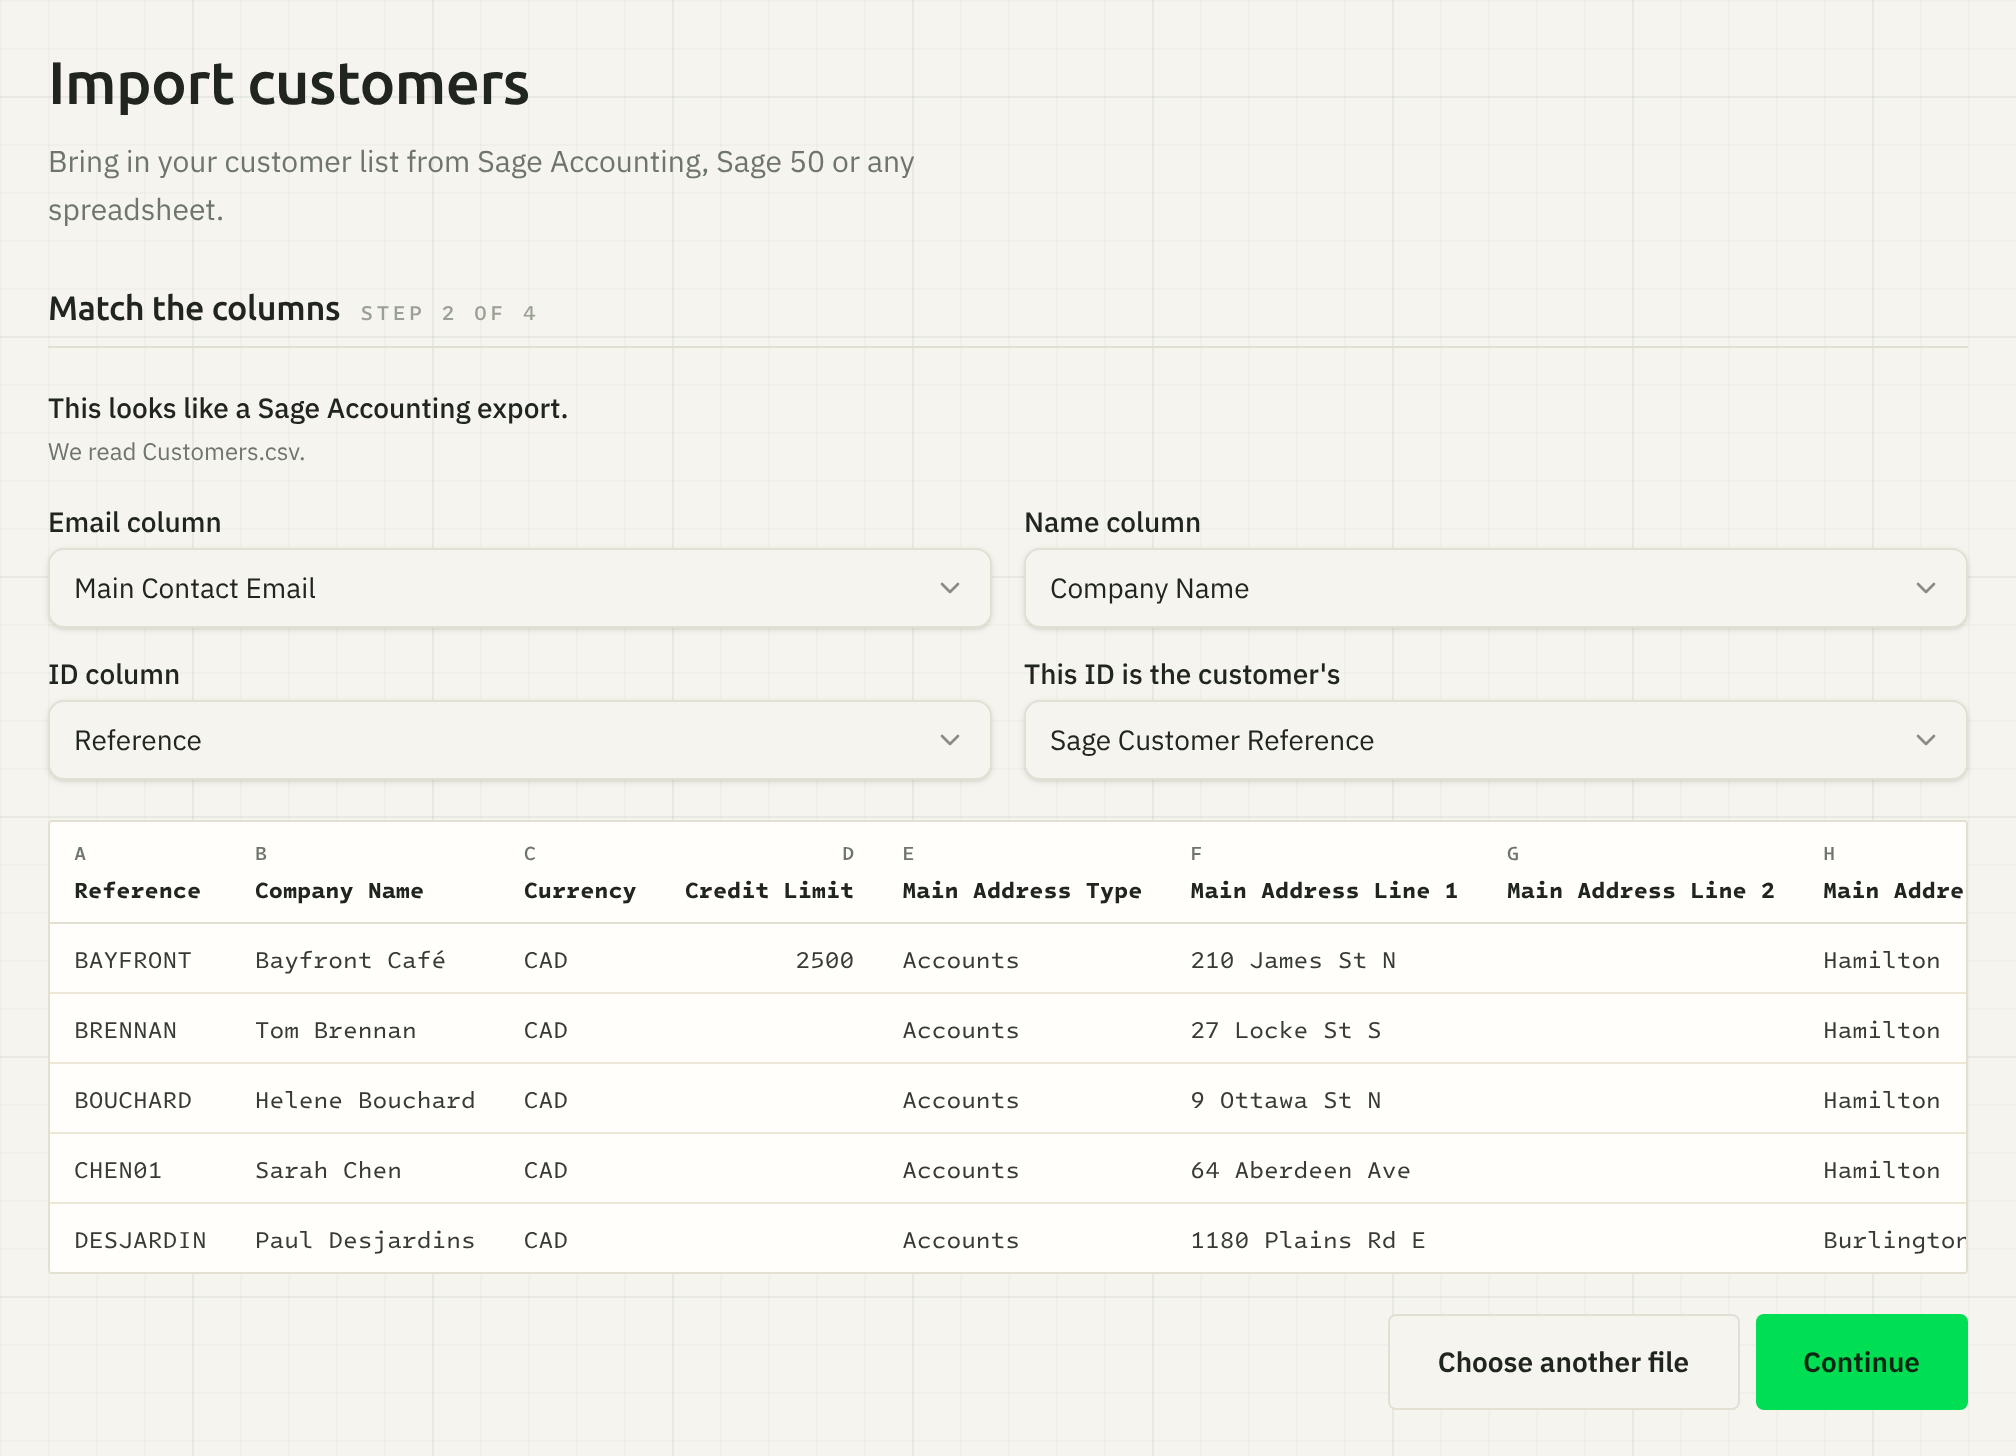Click the column letter A label
Image resolution: width=2016 pixels, height=1456 pixels.
[80, 853]
